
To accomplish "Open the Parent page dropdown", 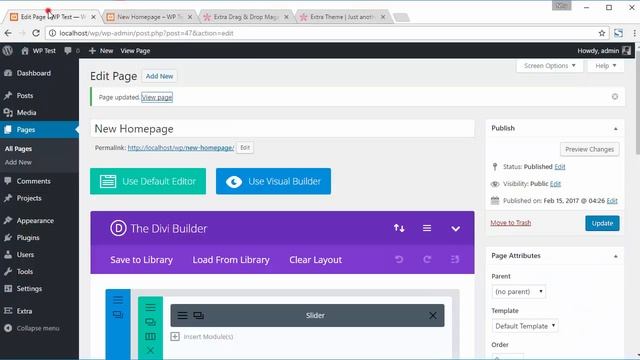I will (519, 291).
